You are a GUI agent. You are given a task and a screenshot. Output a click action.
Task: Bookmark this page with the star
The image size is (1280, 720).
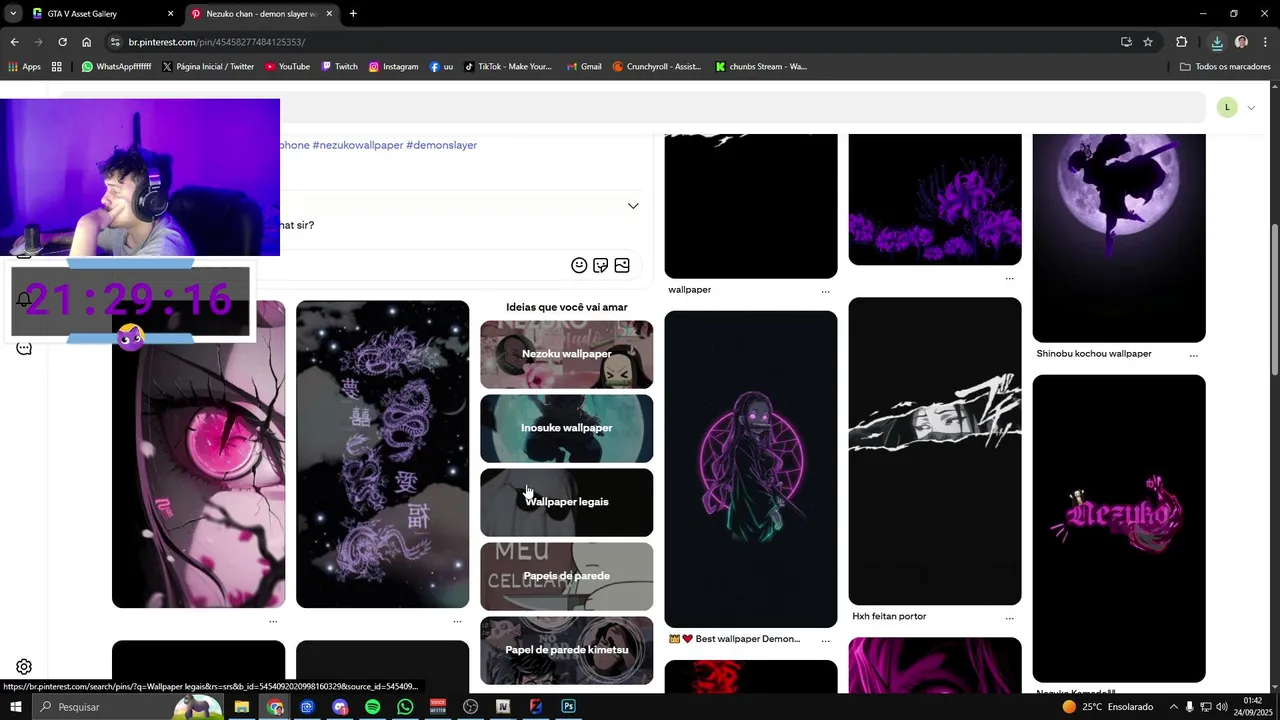coord(1148,42)
